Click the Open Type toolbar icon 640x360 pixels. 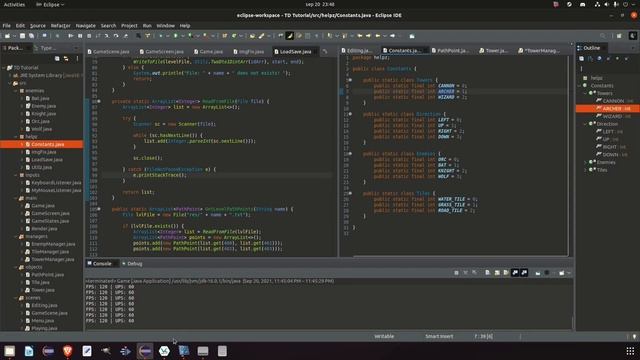[x=252, y=36]
